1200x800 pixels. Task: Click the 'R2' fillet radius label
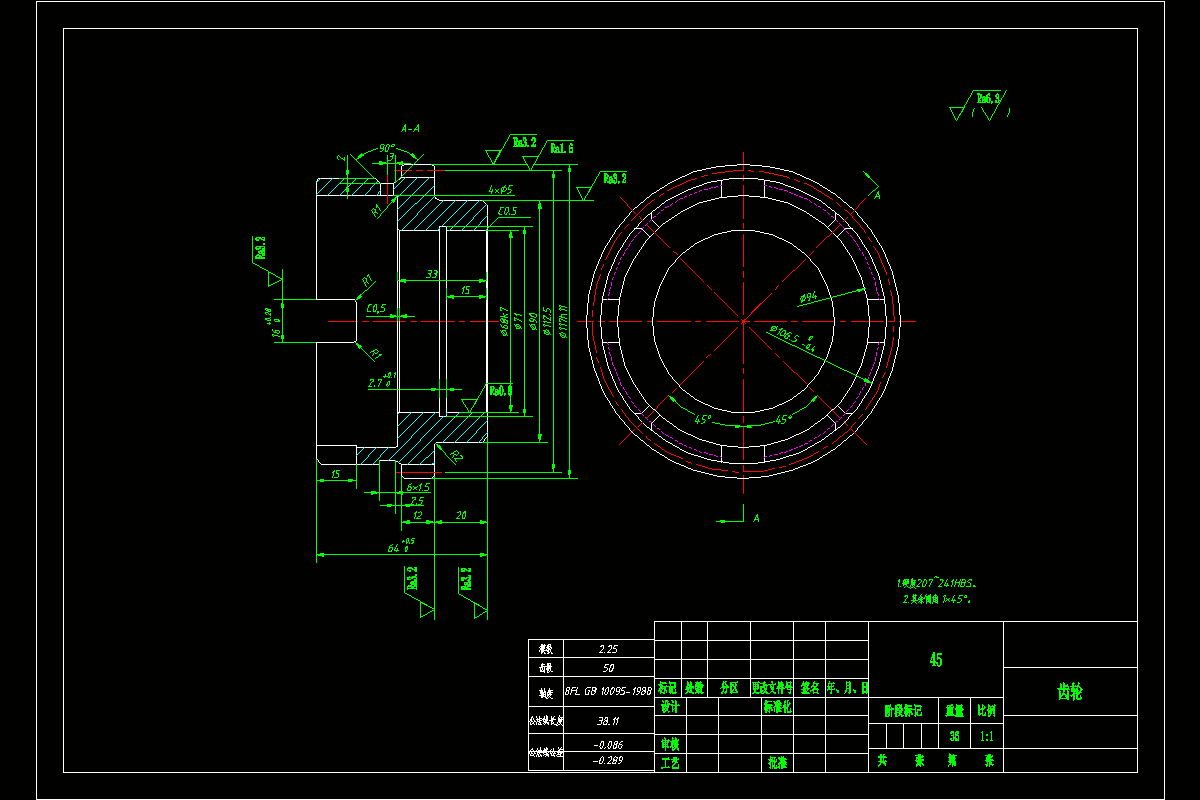[x=456, y=456]
